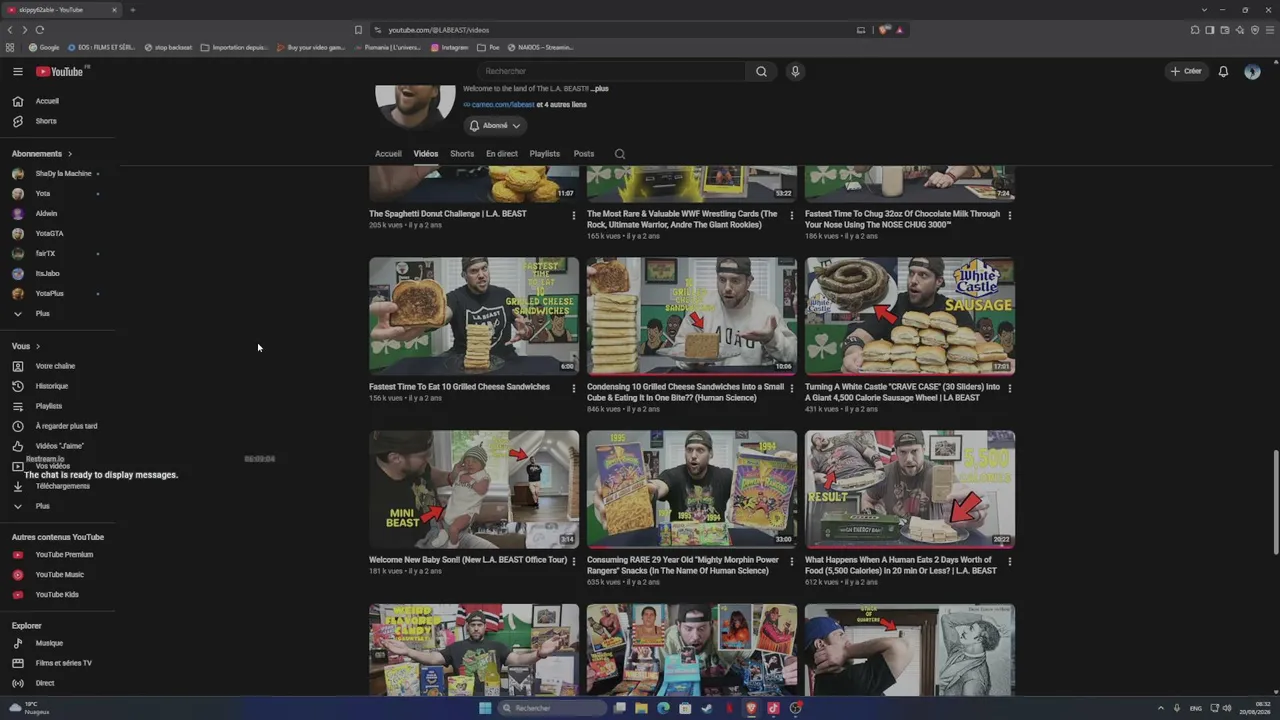This screenshot has height=720, width=1280.
Task: Open the Mini Beast baby video thumbnail
Action: [x=474, y=489]
